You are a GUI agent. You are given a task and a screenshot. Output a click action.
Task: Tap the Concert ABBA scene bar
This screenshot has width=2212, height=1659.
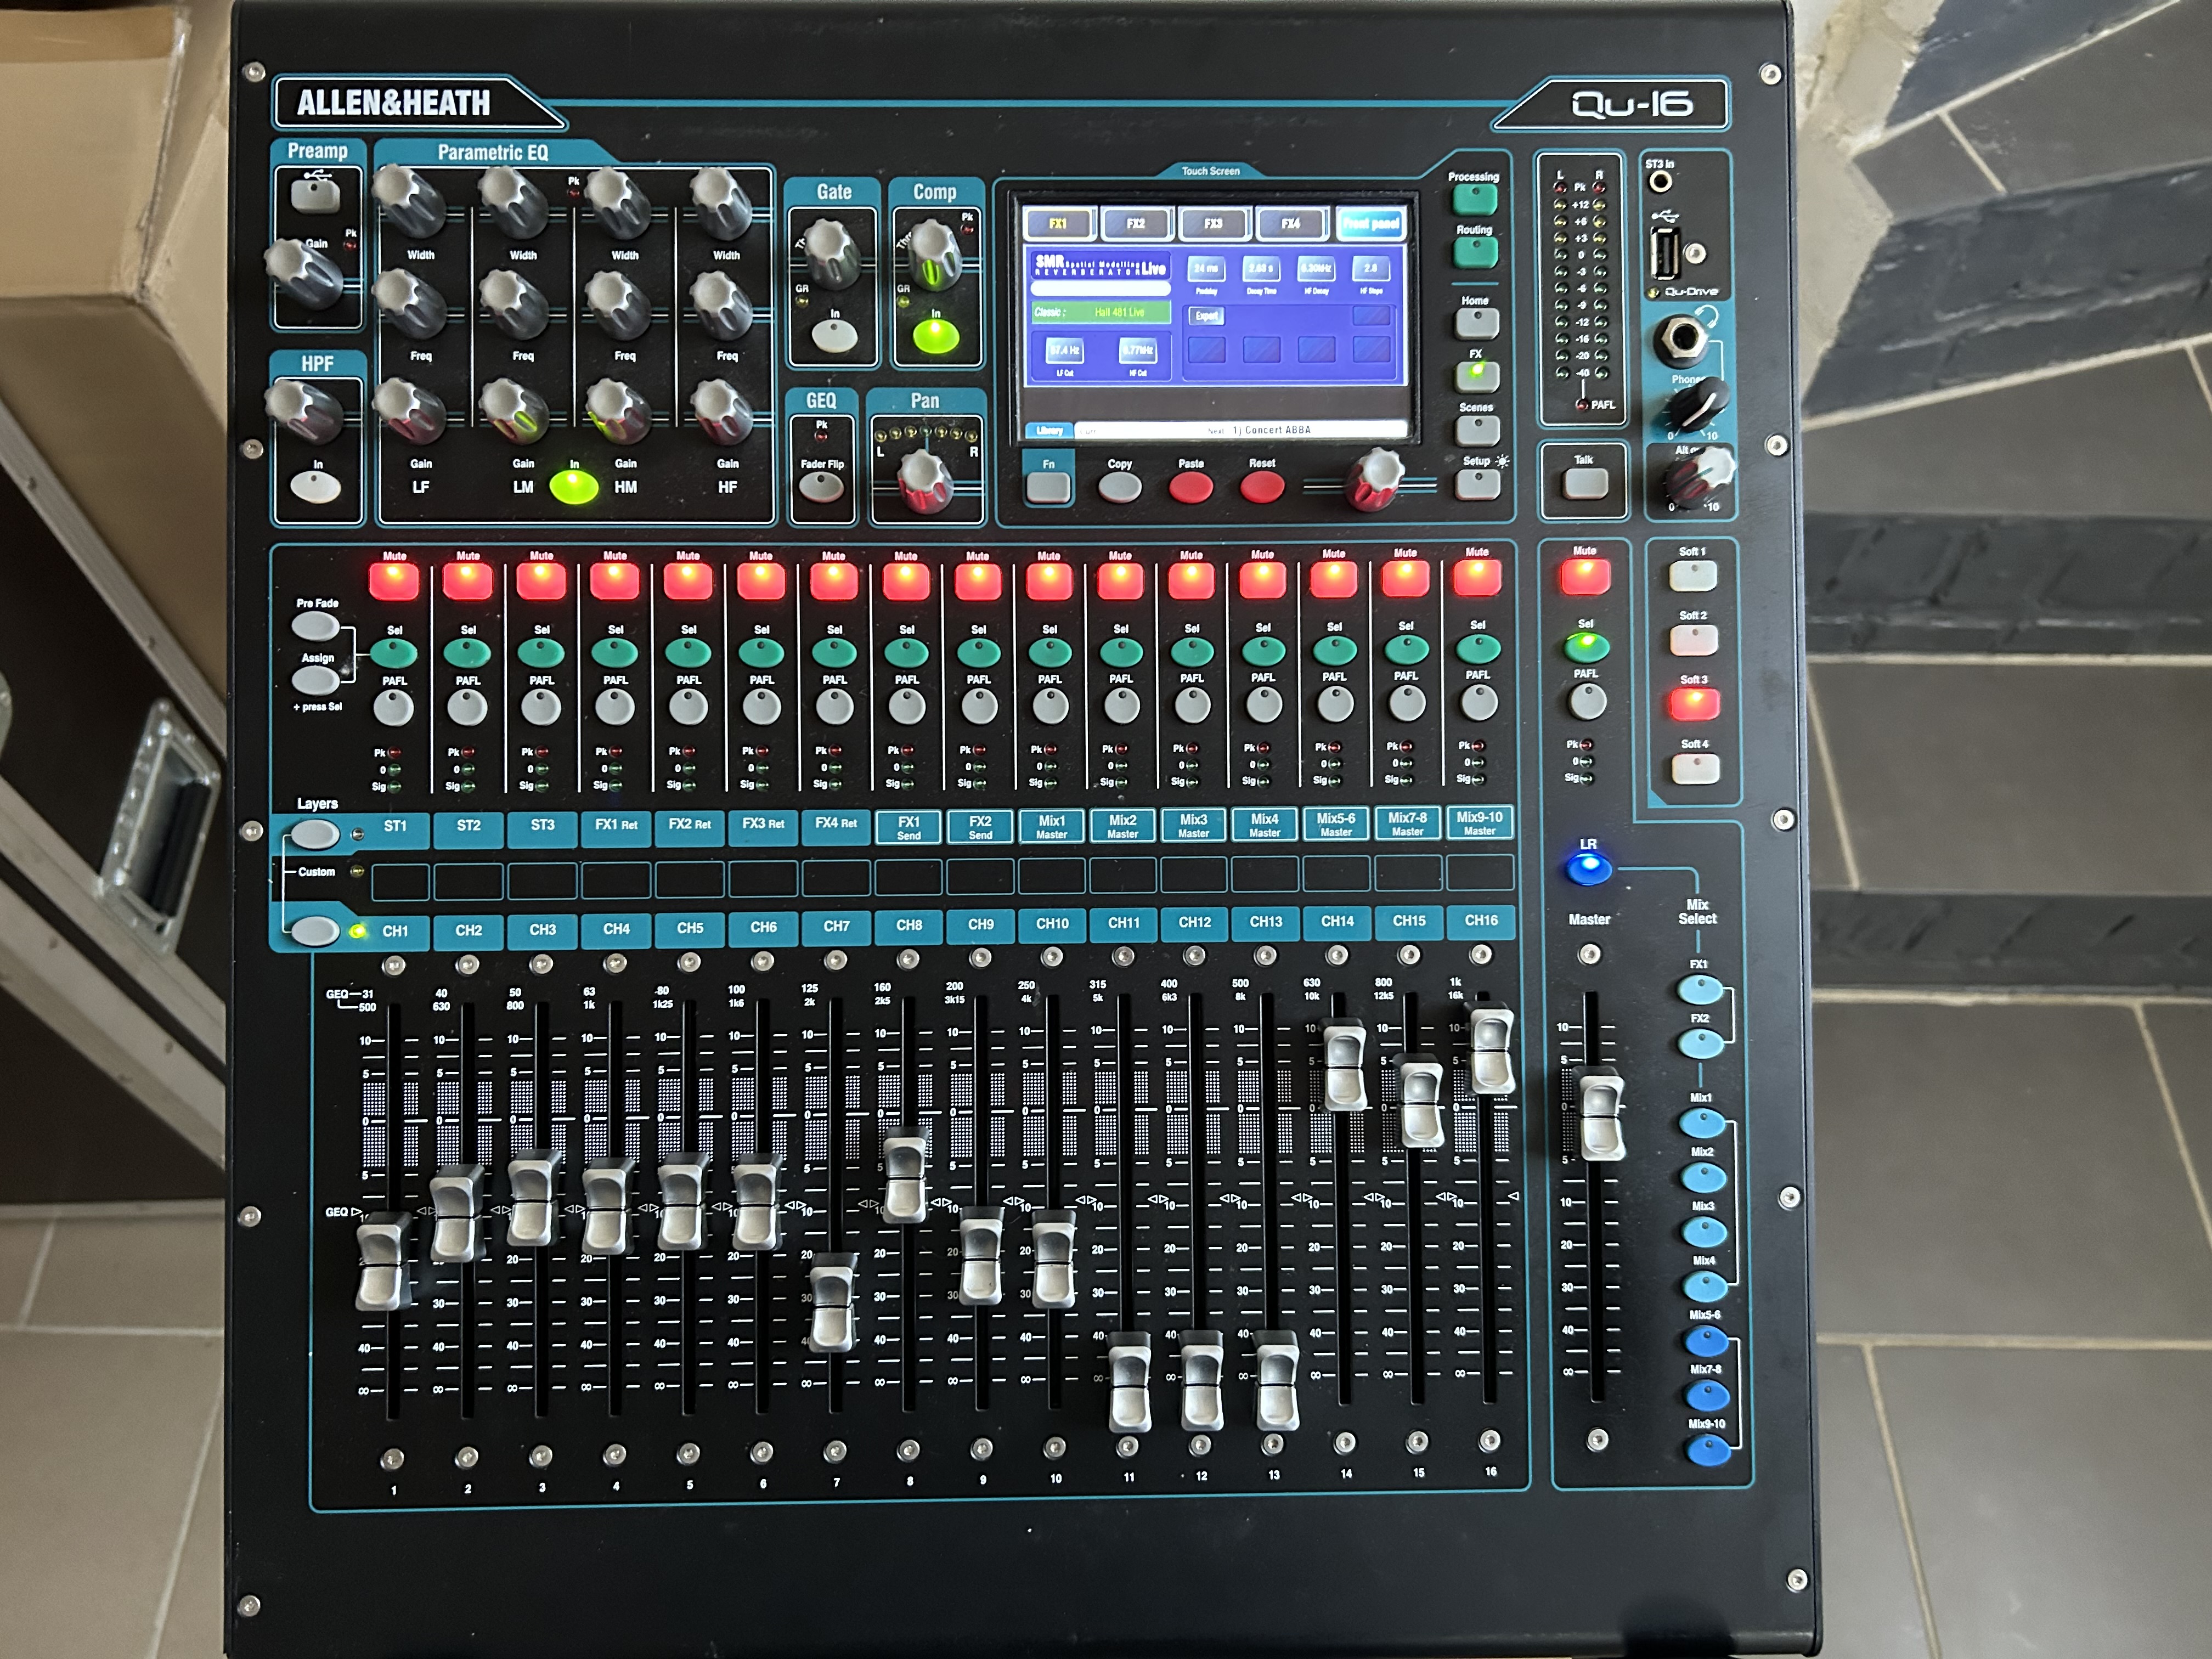(x=1240, y=430)
